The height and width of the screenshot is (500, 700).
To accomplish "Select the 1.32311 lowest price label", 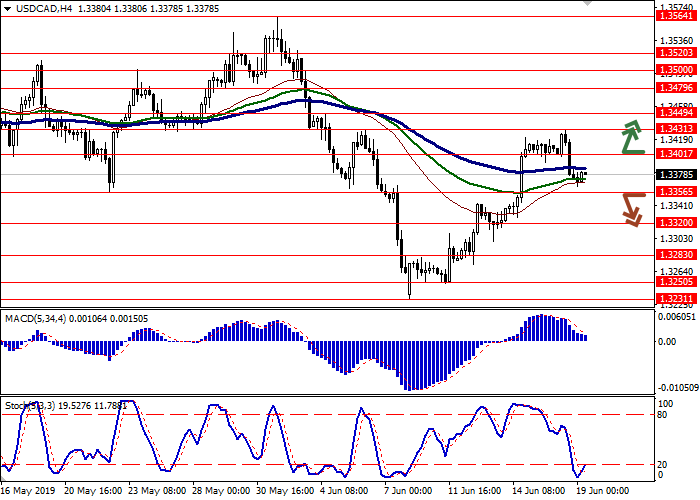I will coord(671,298).
